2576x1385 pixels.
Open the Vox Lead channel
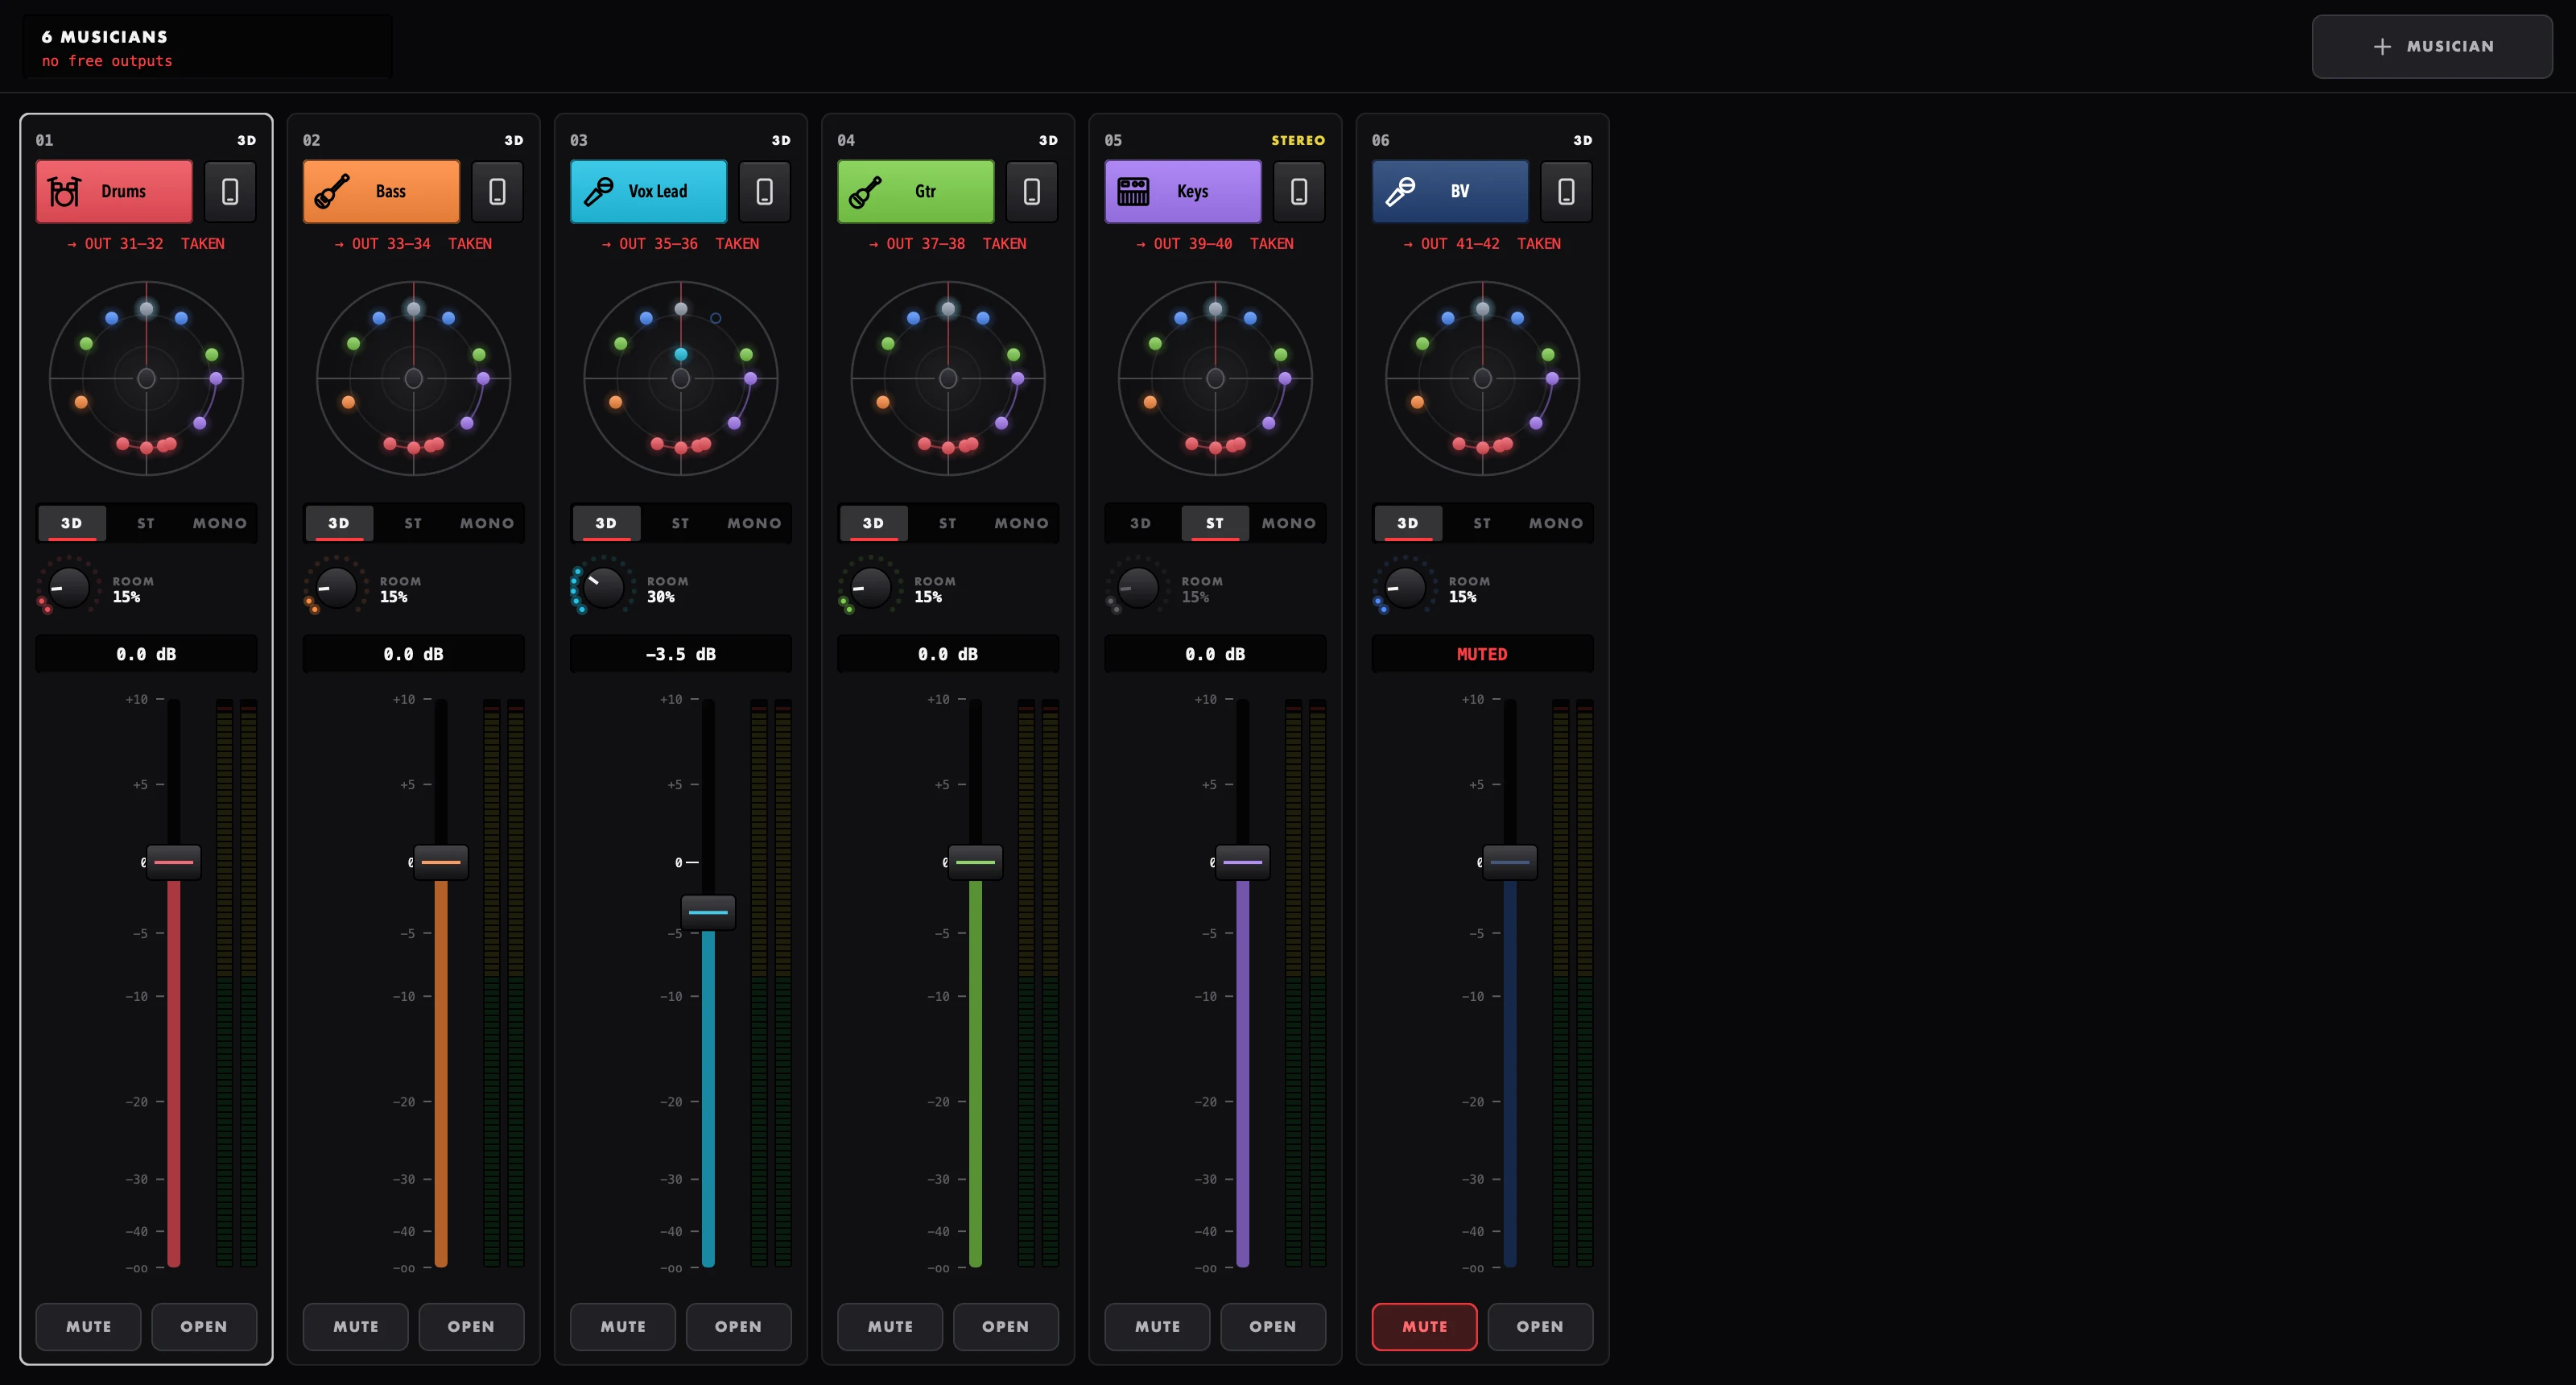[x=738, y=1326]
